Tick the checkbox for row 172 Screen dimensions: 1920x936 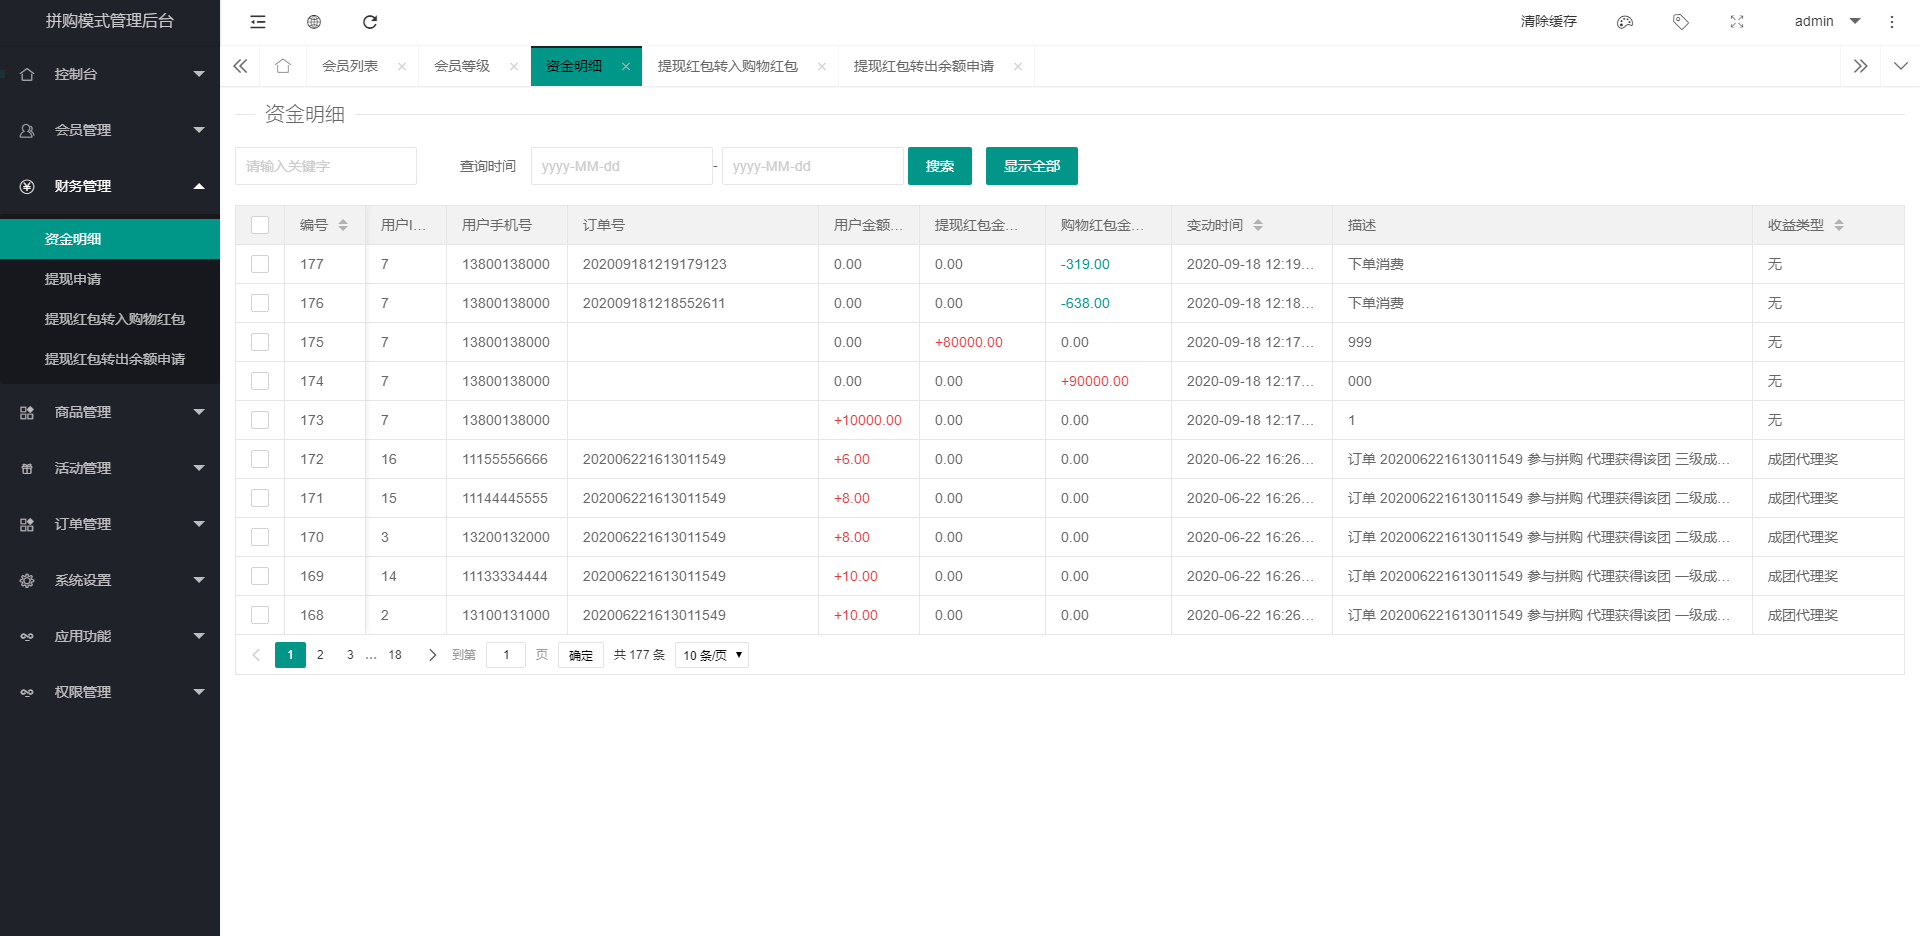pos(260,459)
